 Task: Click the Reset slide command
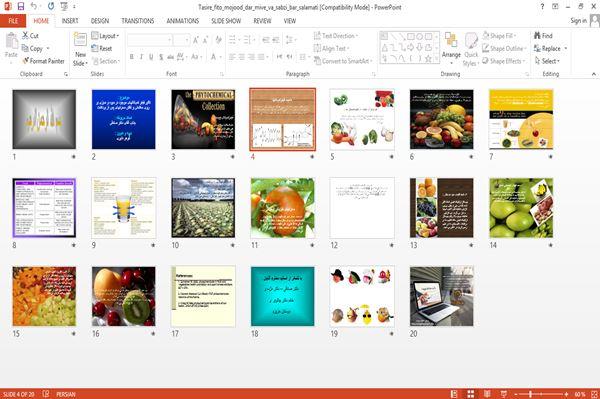(102, 48)
